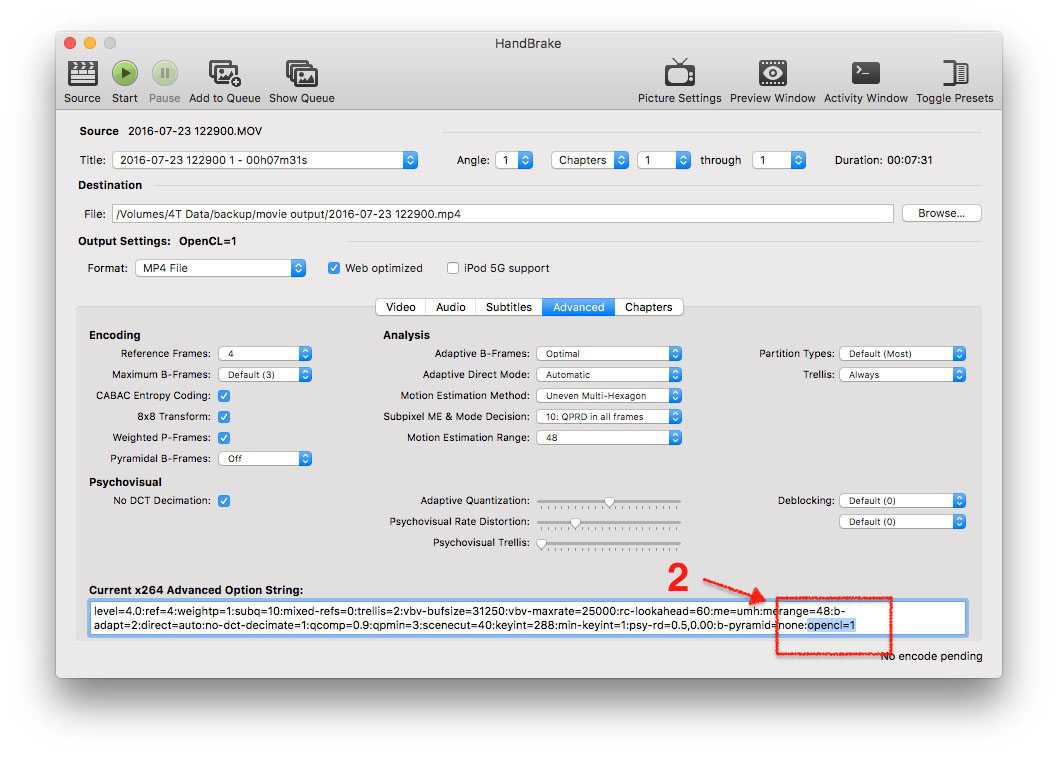The image size is (1056, 758).
Task: Start encoding with green play icon
Action: pyautogui.click(x=125, y=73)
